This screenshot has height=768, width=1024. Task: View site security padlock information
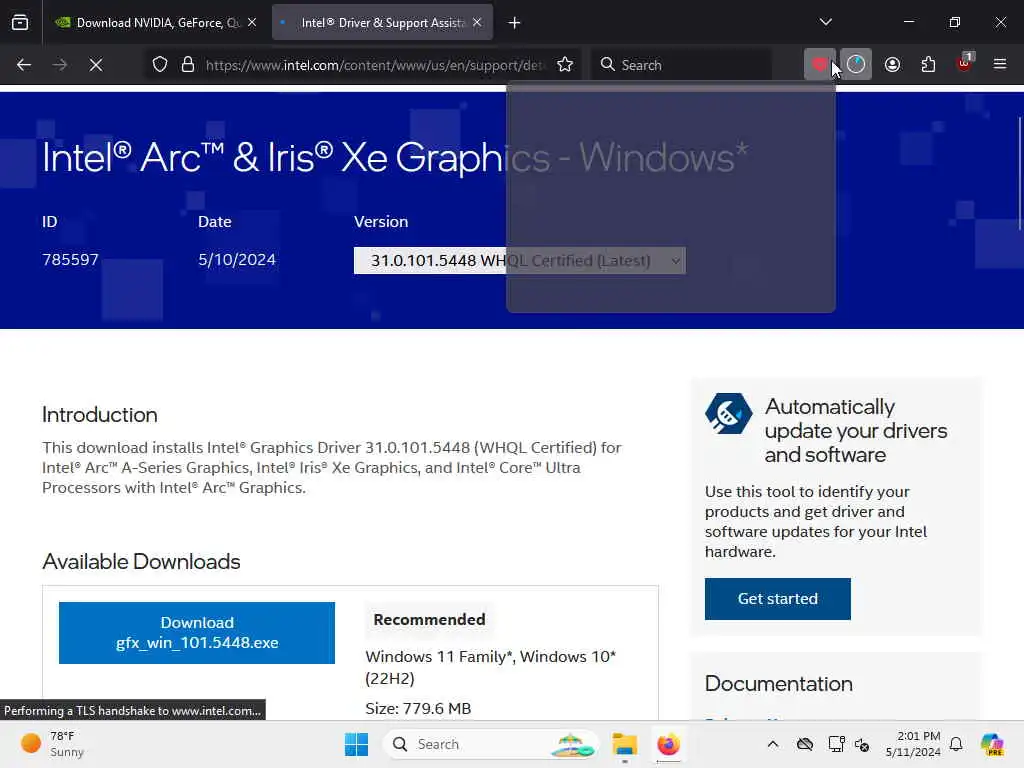click(188, 65)
